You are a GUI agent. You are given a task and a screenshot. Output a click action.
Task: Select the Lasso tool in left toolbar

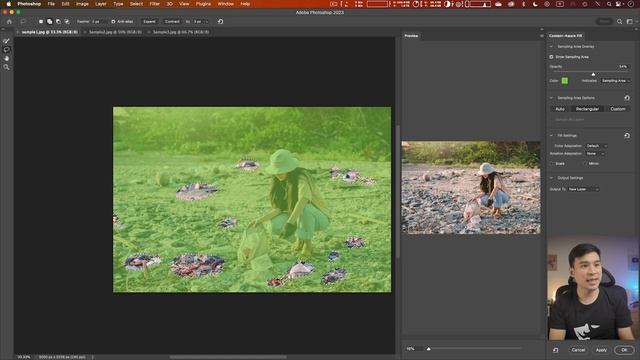tap(6, 49)
